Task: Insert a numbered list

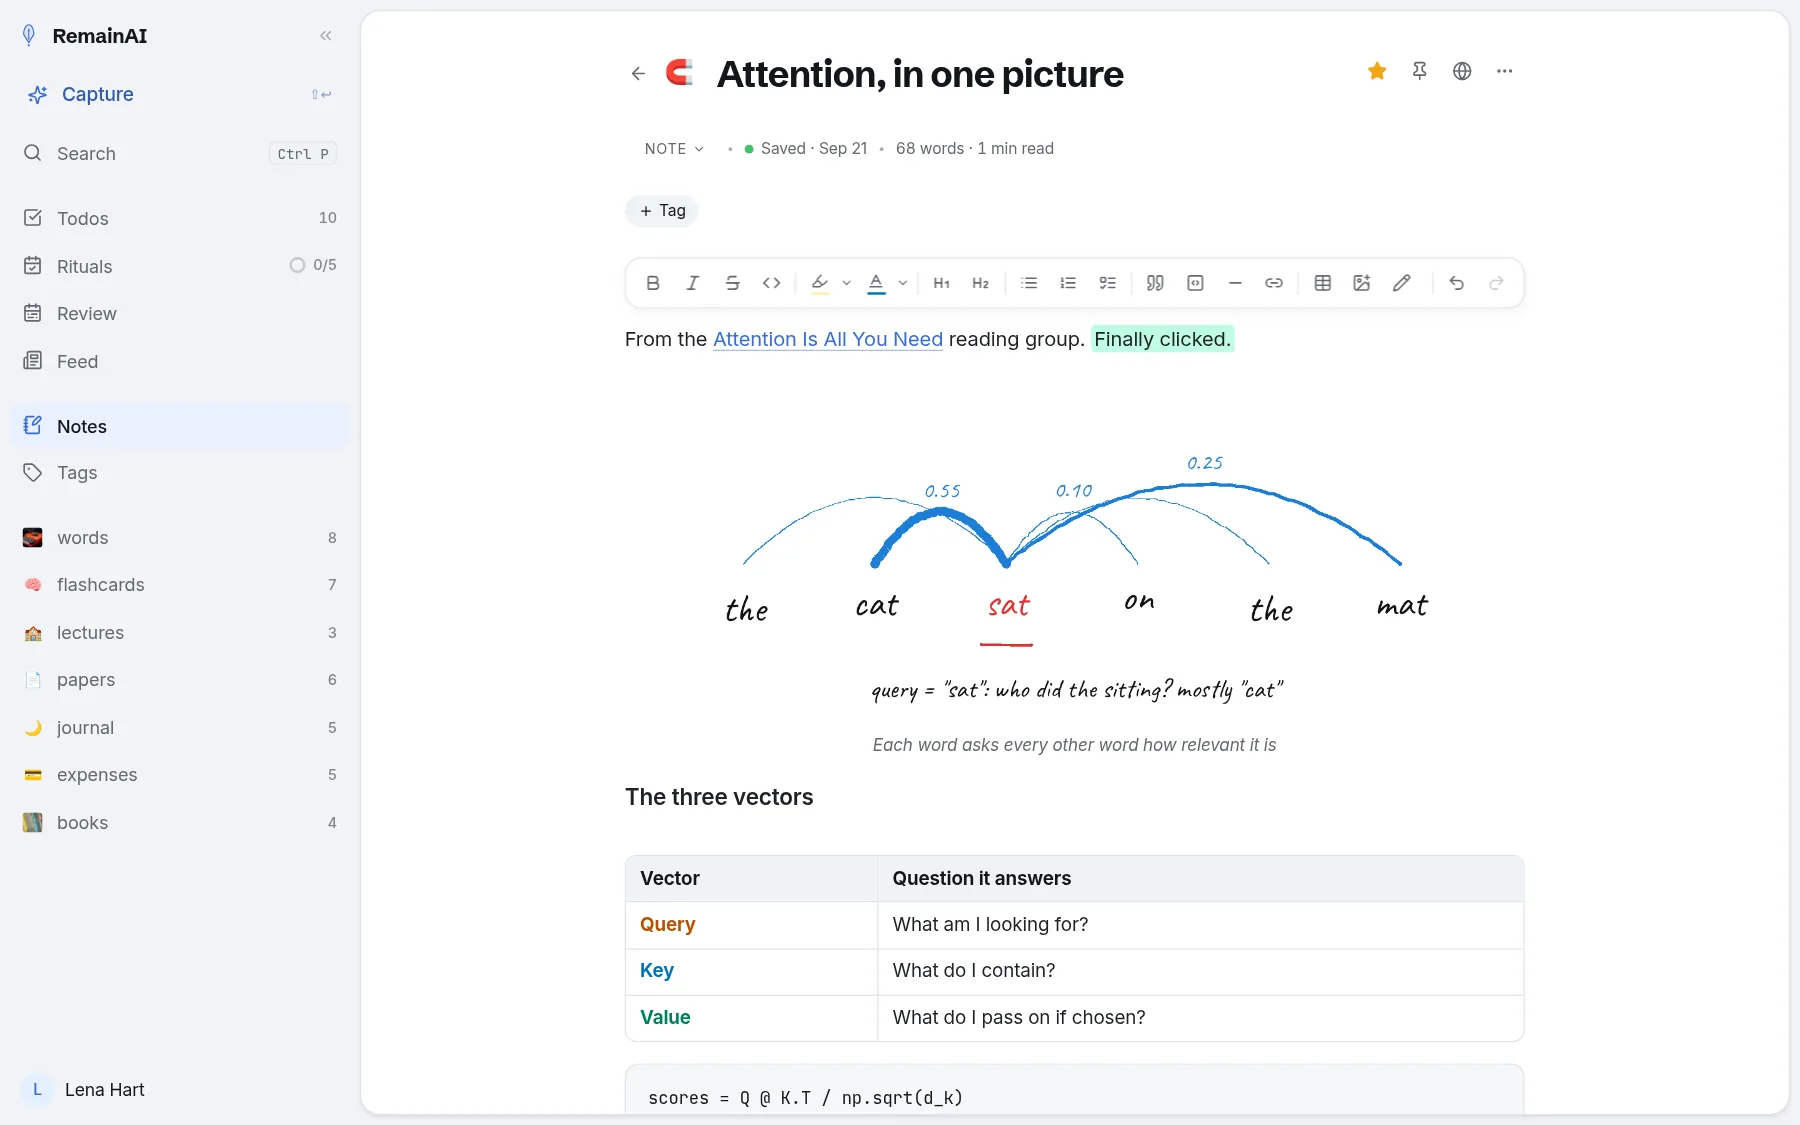Action: tap(1068, 283)
